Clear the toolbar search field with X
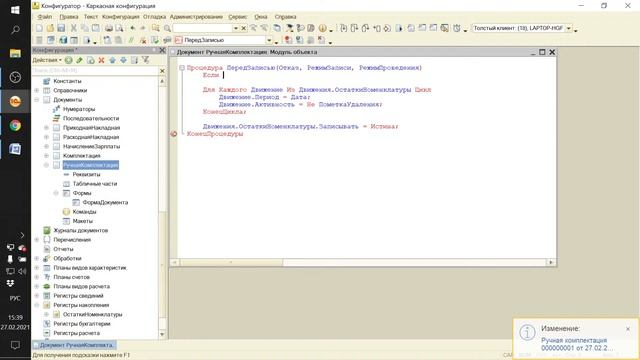 point(244,28)
